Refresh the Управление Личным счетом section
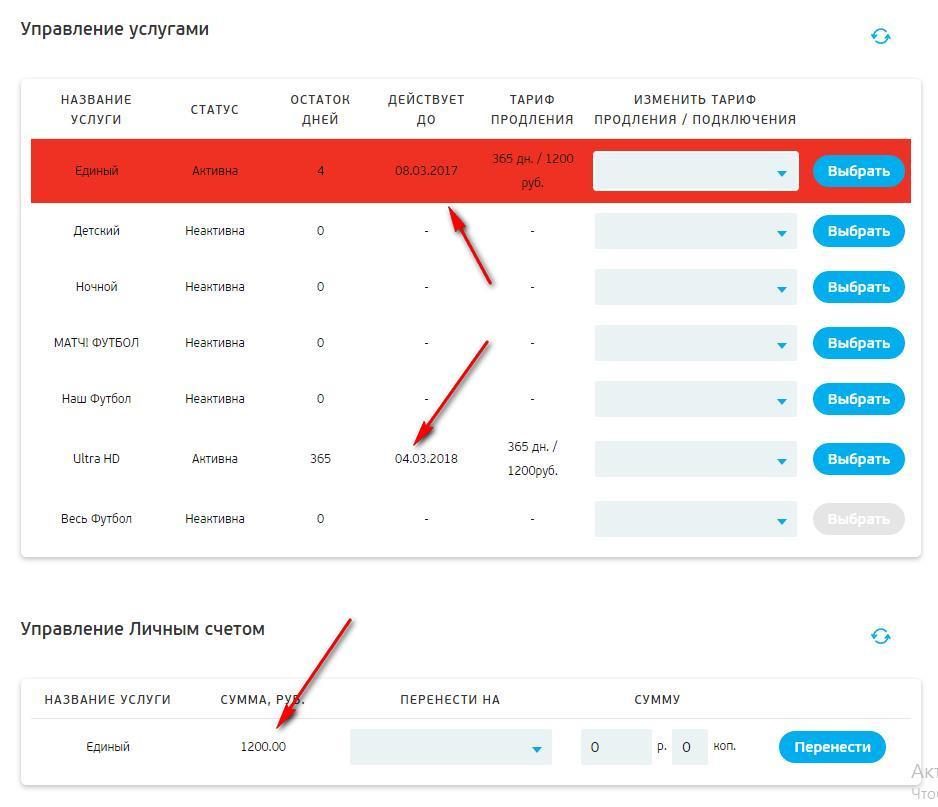 coord(880,636)
